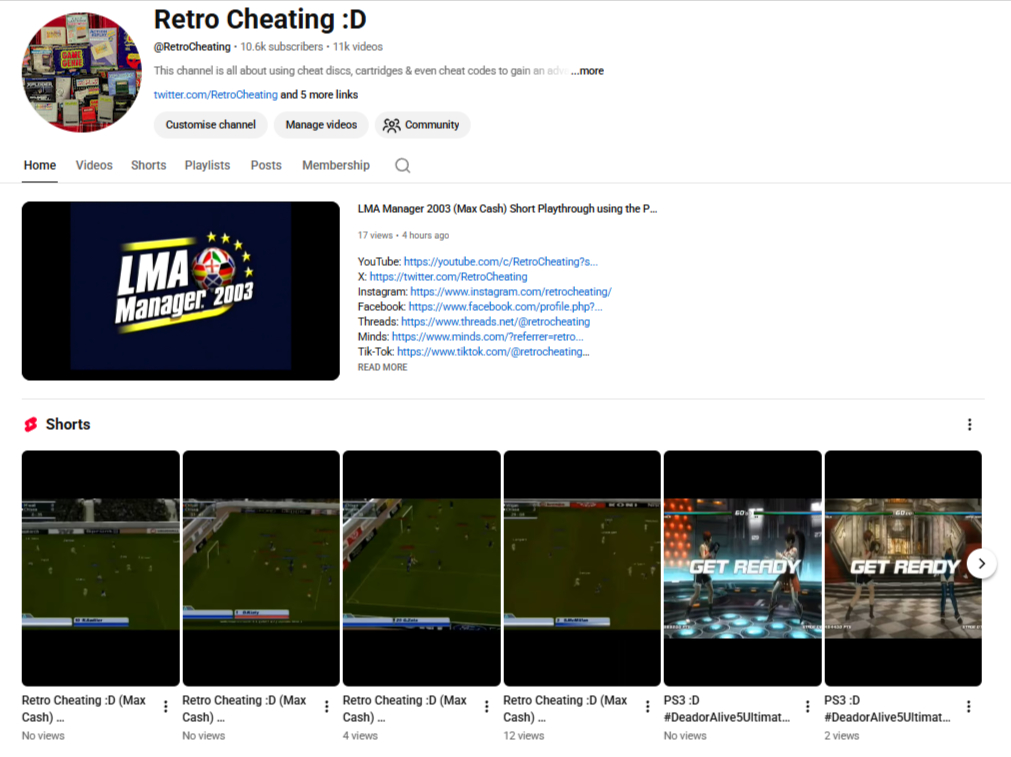Click the Manage videos button

pos(321,124)
